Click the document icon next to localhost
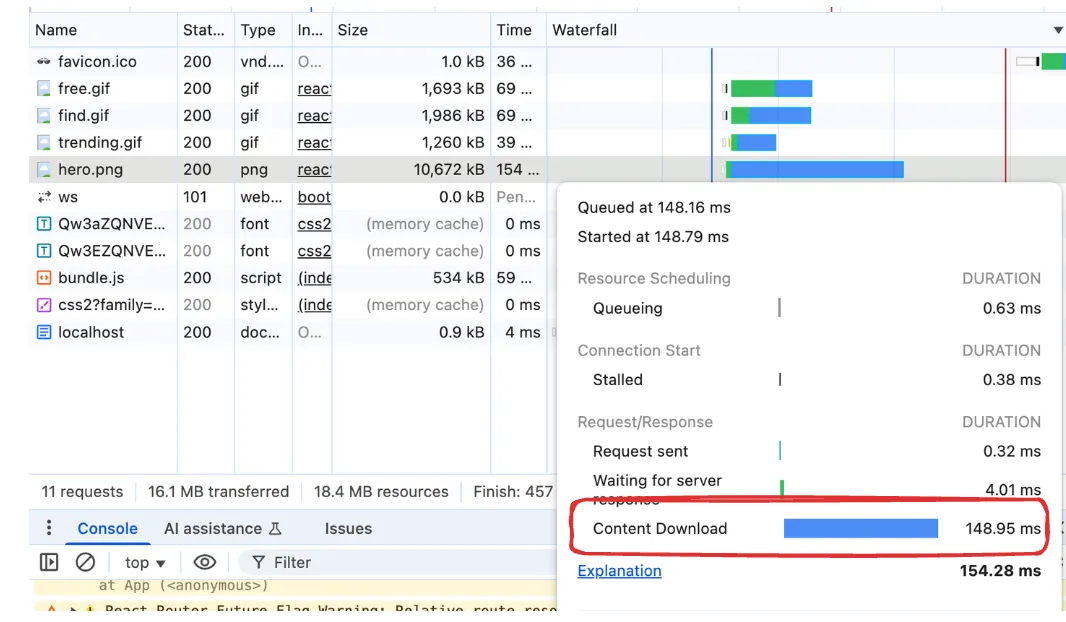Screen dimensions: 1066x622 43,332
